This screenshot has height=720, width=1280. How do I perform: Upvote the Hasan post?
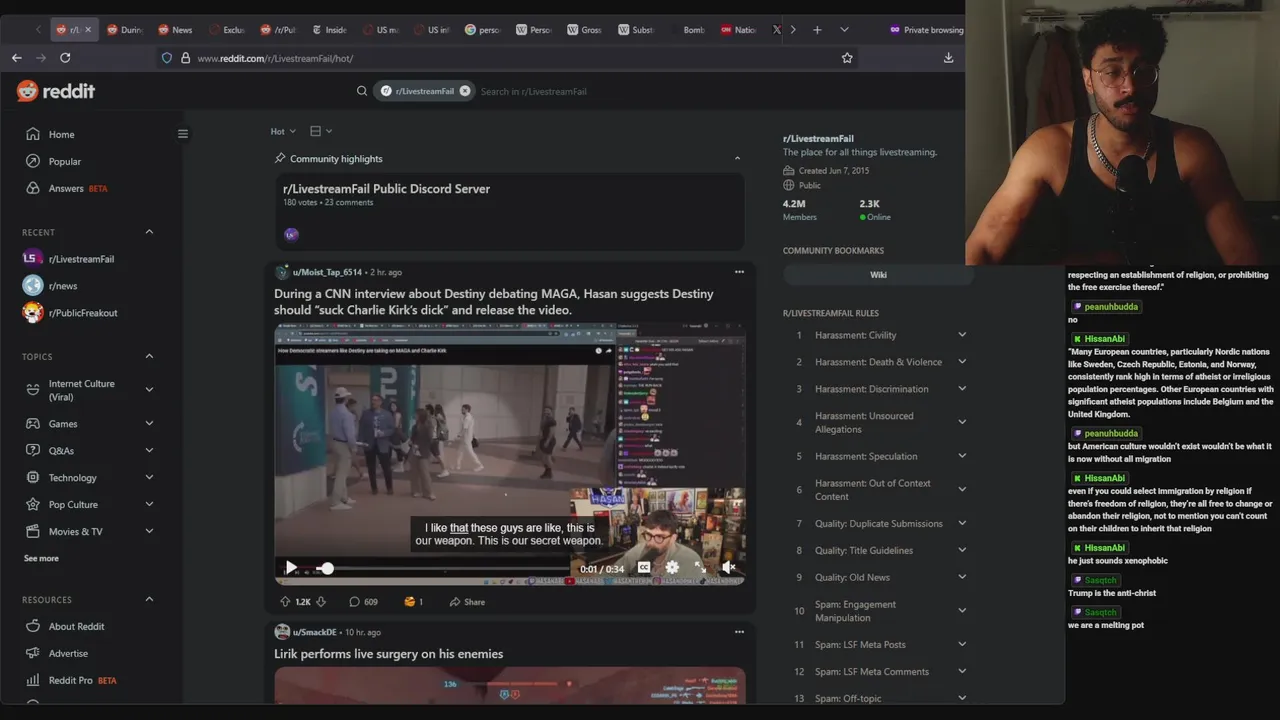tap(285, 602)
